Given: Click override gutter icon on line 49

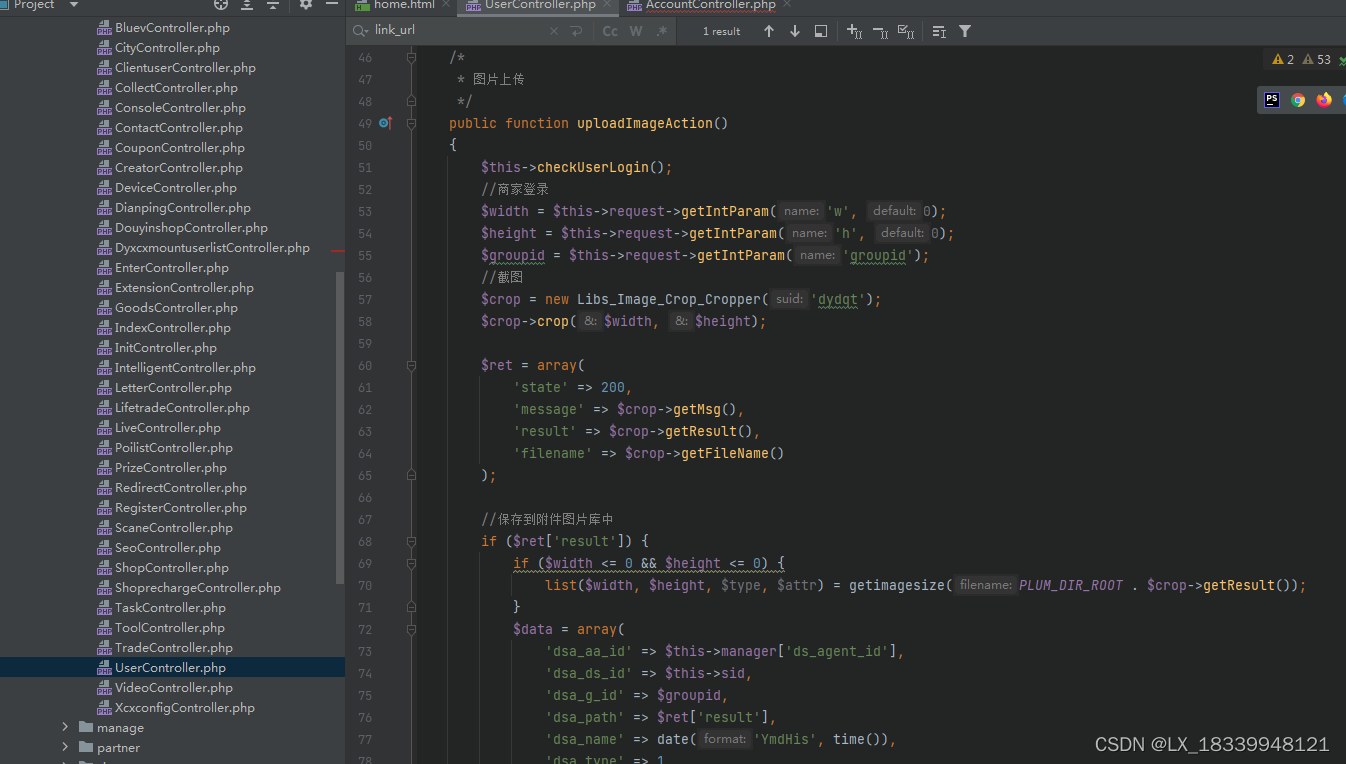Looking at the screenshot, I should (x=386, y=123).
